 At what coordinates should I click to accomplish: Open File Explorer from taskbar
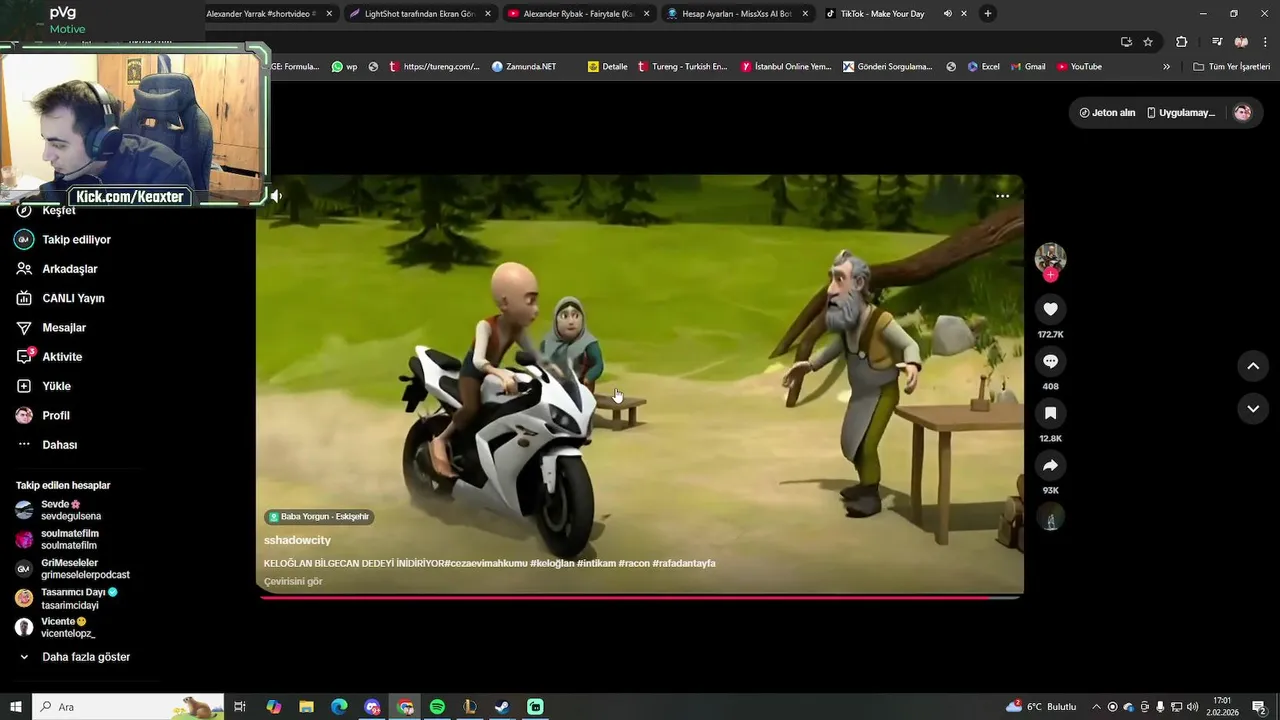pos(307,707)
